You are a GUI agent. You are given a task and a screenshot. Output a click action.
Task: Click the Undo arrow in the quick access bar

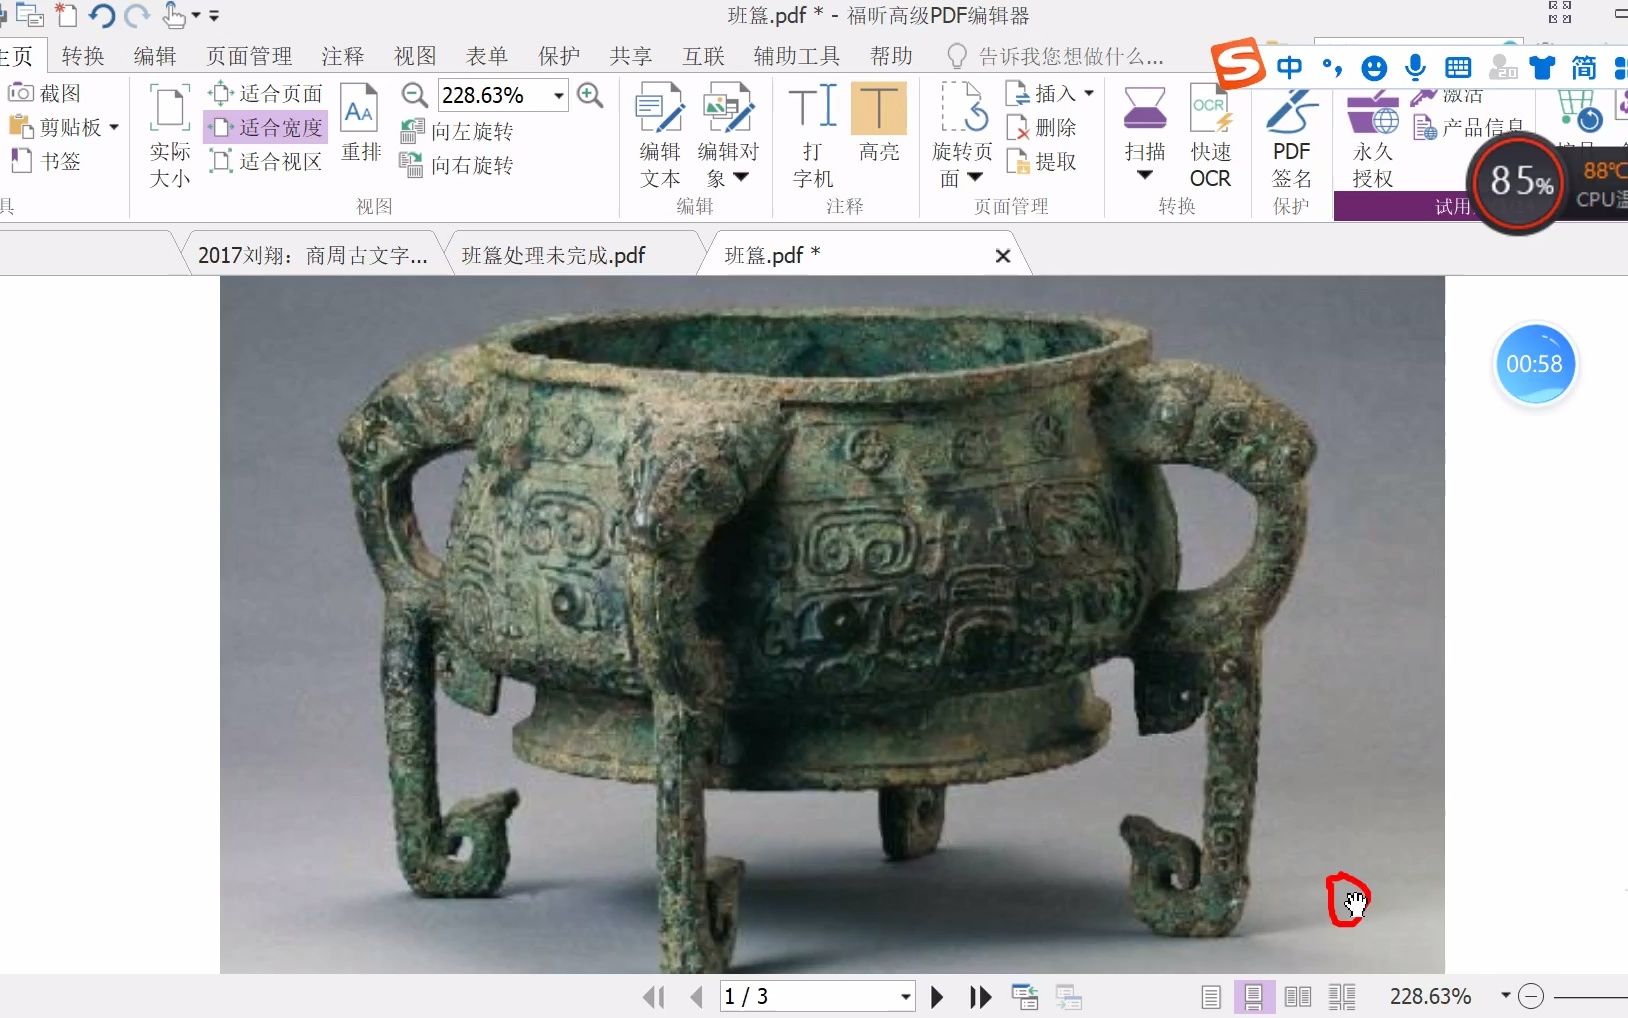pos(101,15)
